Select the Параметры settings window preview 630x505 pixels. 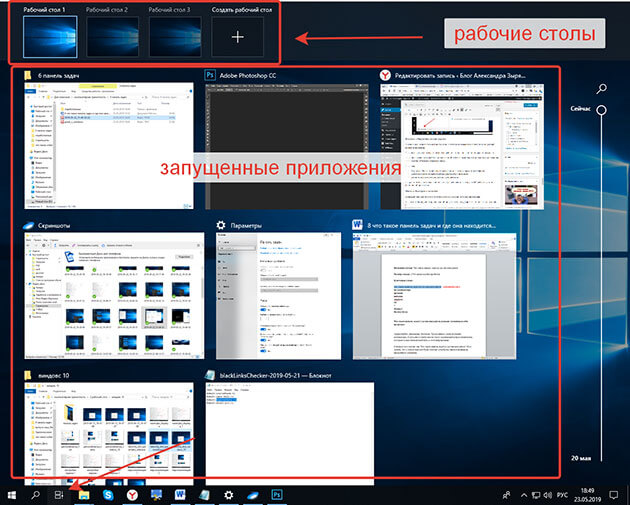(278, 296)
